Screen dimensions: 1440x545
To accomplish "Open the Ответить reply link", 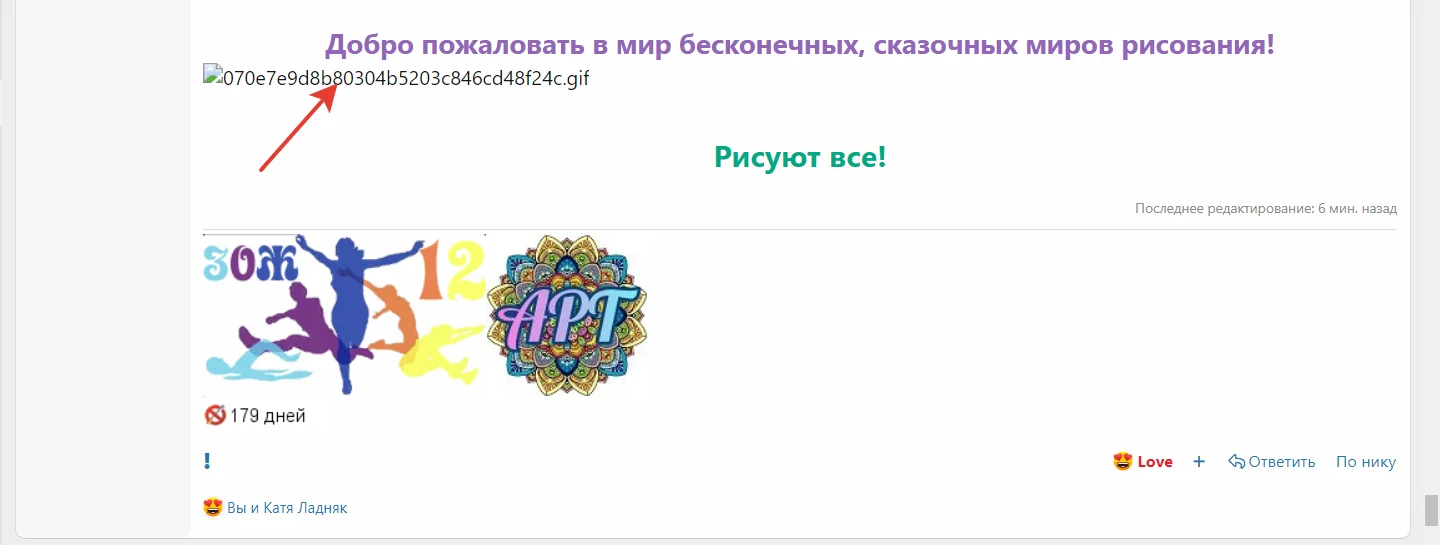I will click(1282, 462).
